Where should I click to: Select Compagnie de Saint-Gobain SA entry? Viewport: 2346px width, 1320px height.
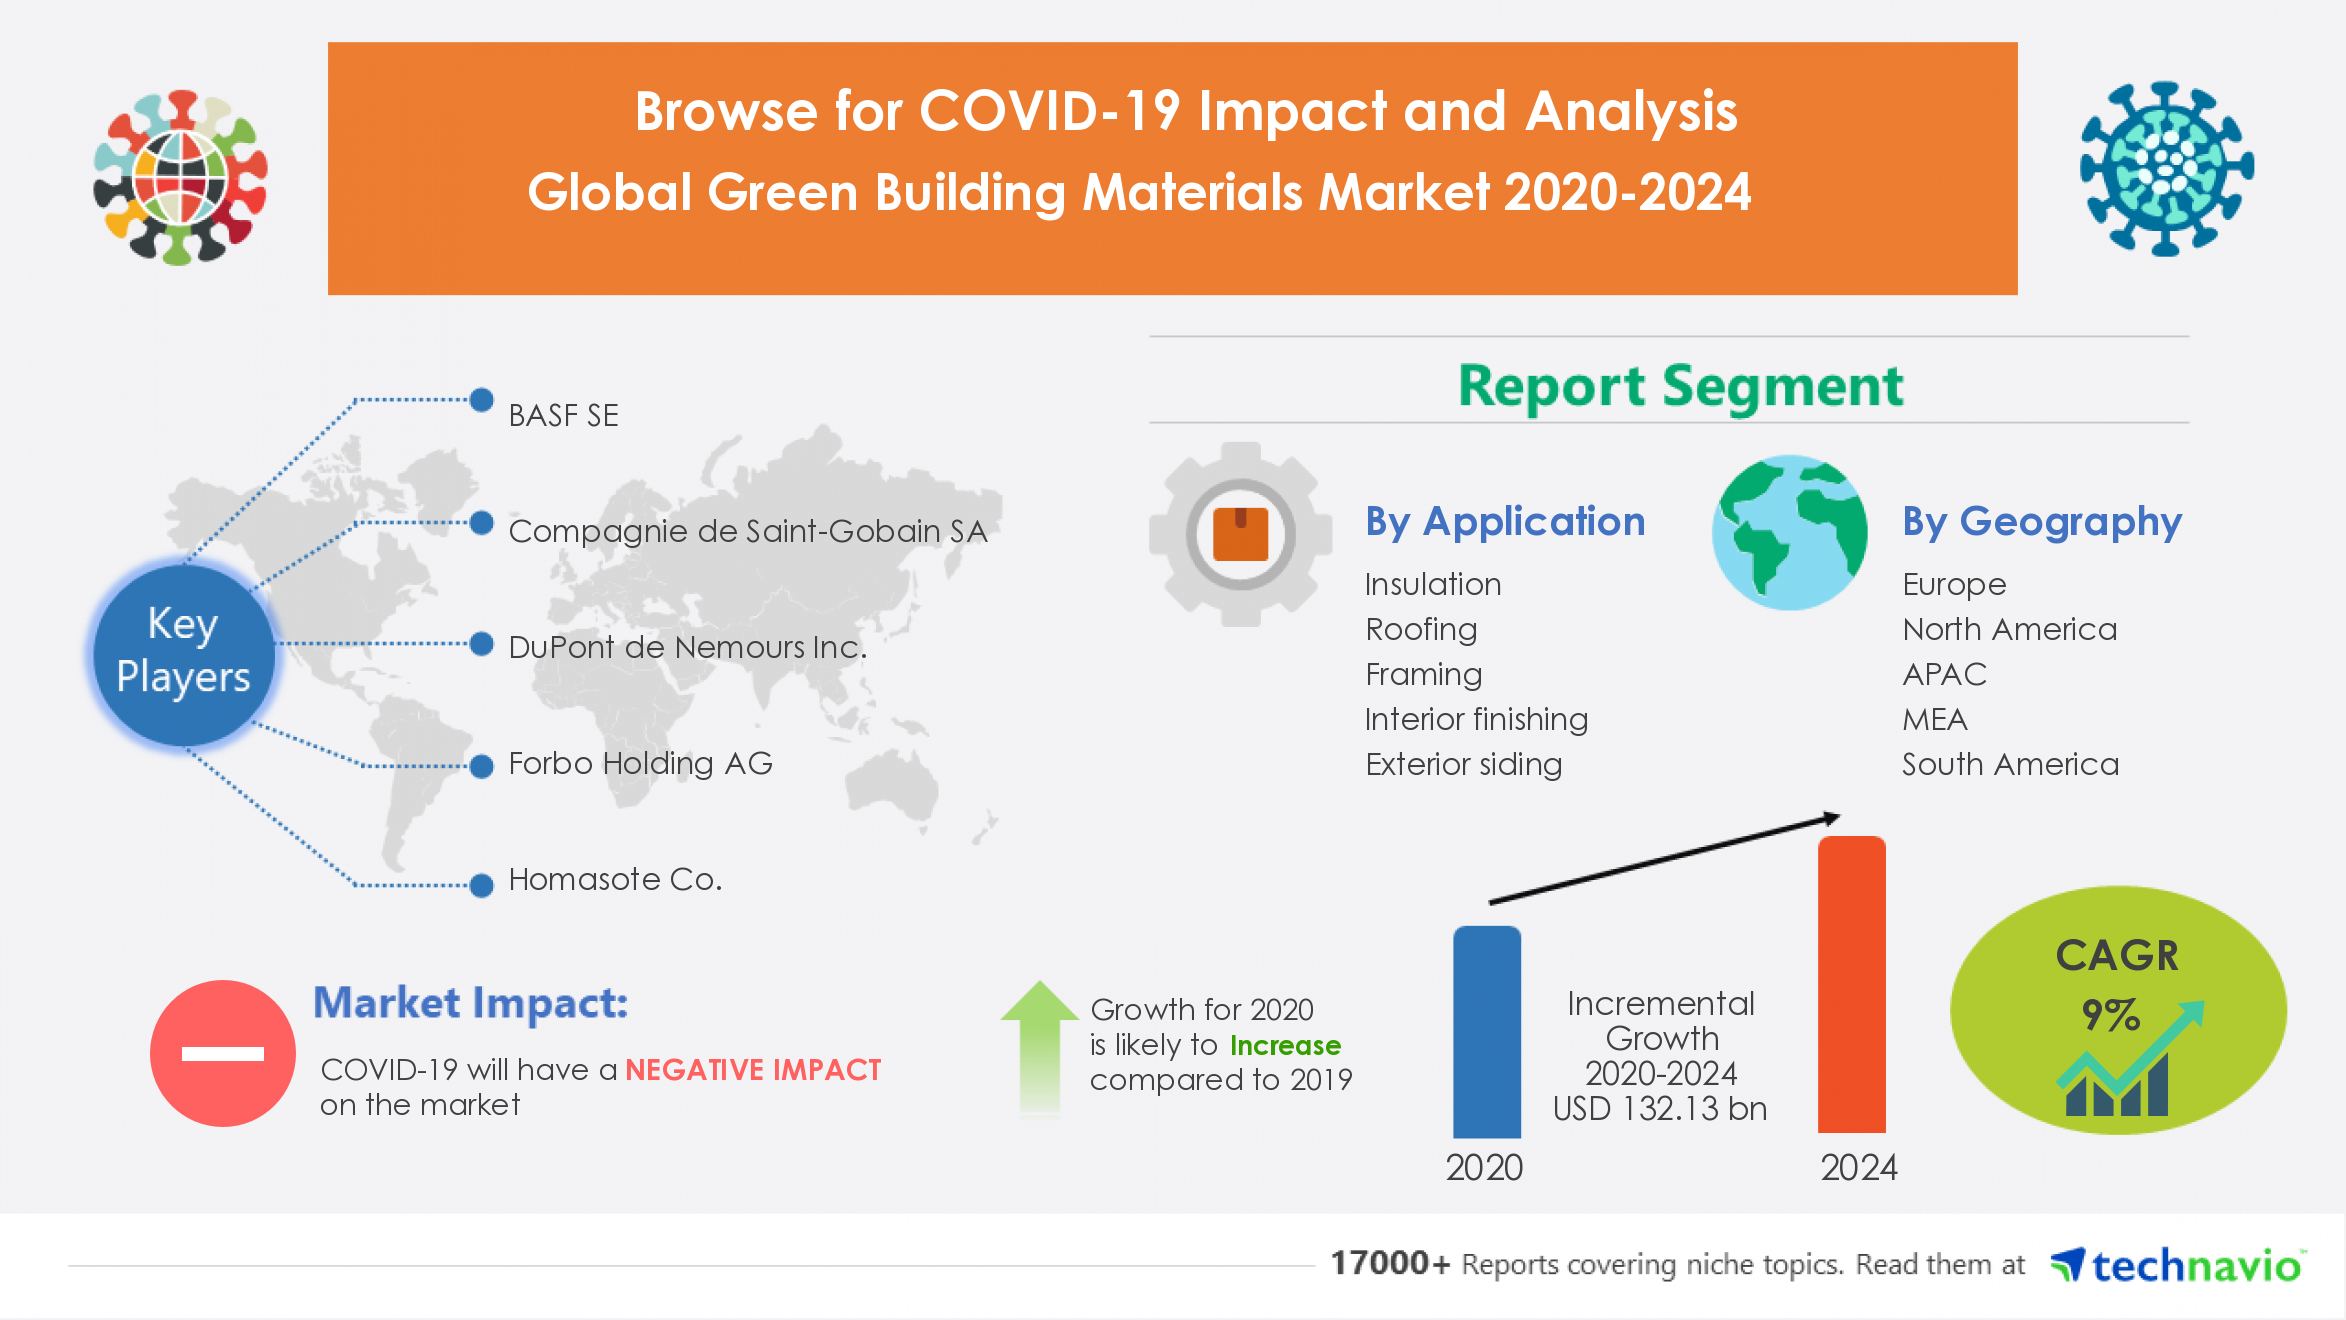point(747,531)
